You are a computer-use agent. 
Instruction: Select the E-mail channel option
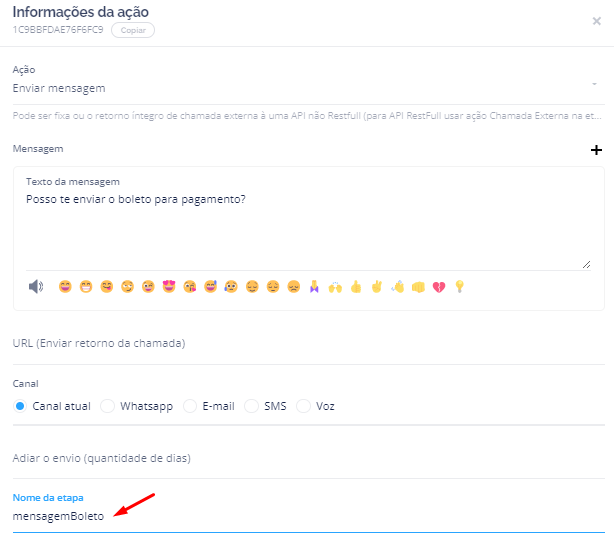tap(190, 406)
